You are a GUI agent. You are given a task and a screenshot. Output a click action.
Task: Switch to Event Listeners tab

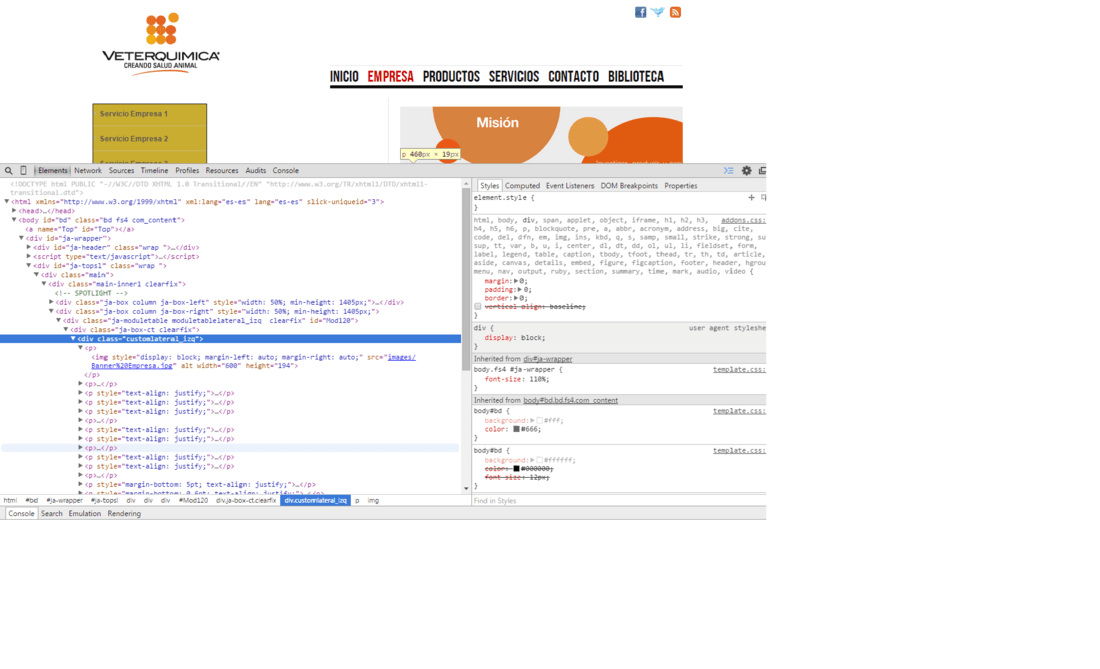click(570, 186)
